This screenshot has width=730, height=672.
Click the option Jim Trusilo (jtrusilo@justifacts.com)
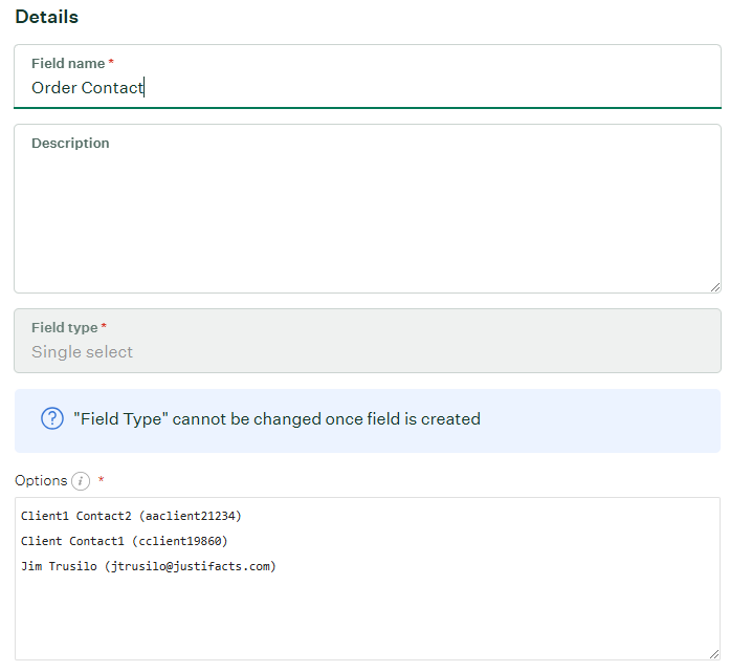(x=149, y=566)
